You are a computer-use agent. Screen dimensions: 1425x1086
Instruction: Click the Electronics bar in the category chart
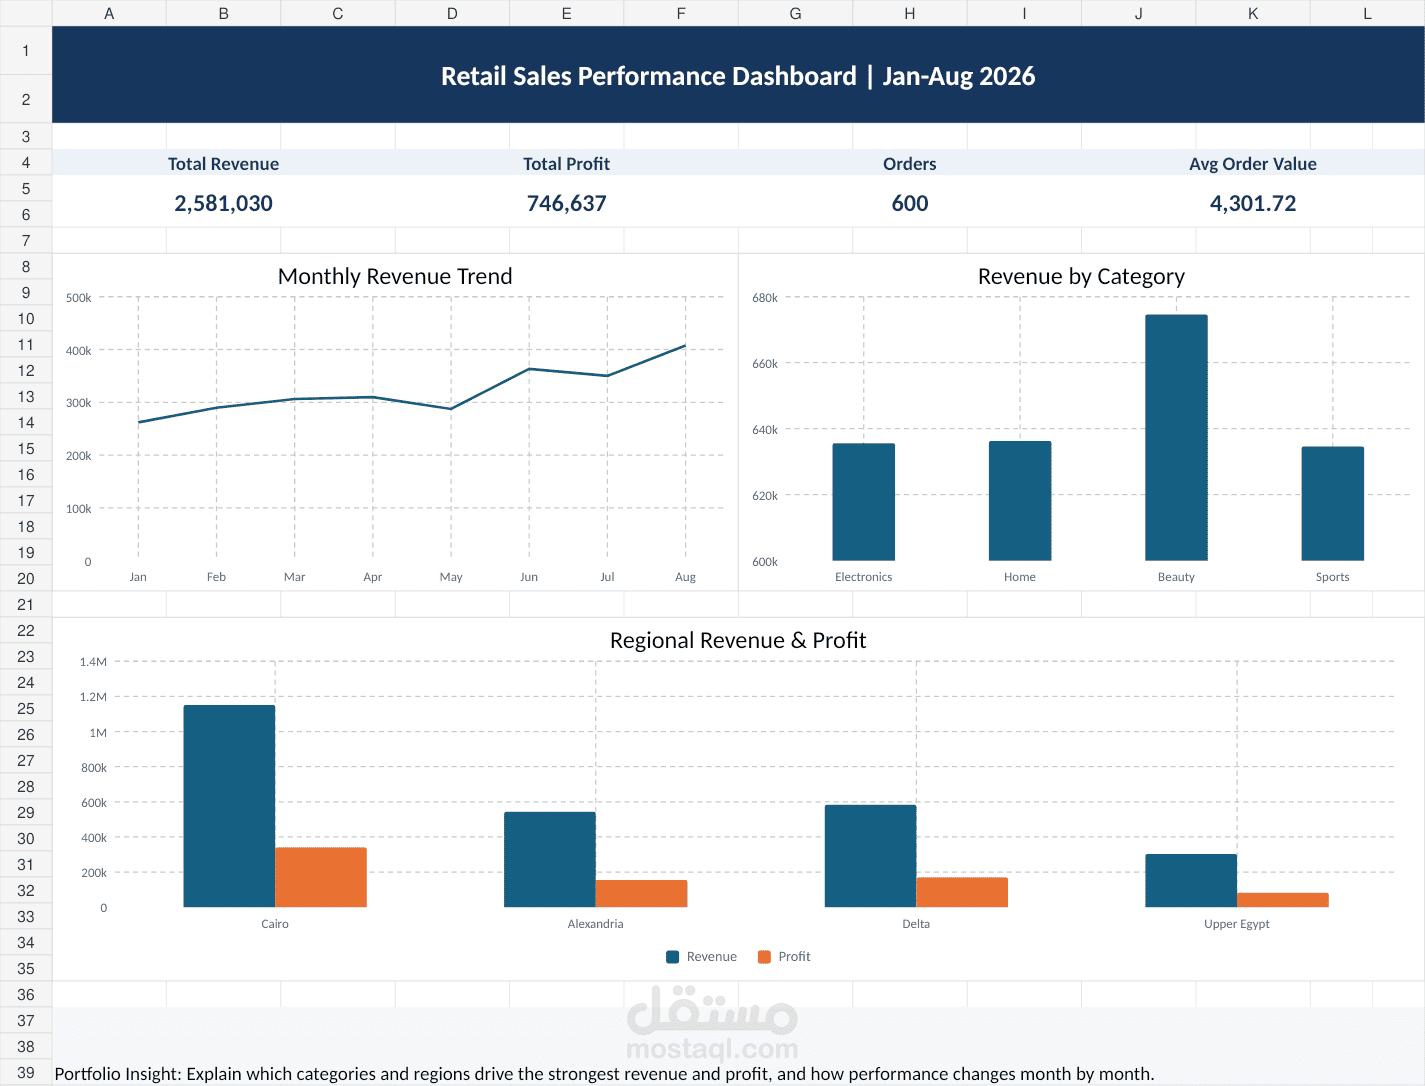[x=864, y=502]
